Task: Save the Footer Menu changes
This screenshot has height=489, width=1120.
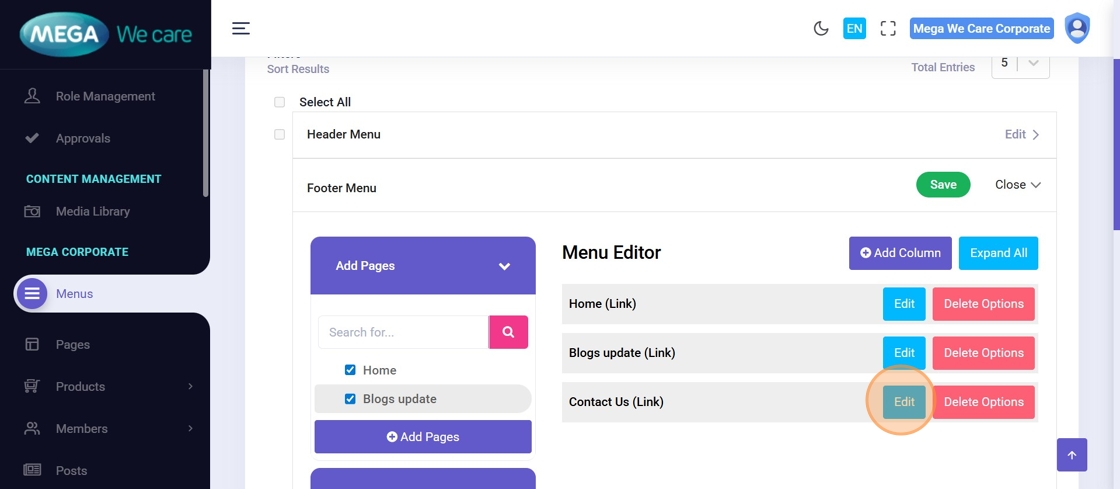Action: pyautogui.click(x=942, y=184)
